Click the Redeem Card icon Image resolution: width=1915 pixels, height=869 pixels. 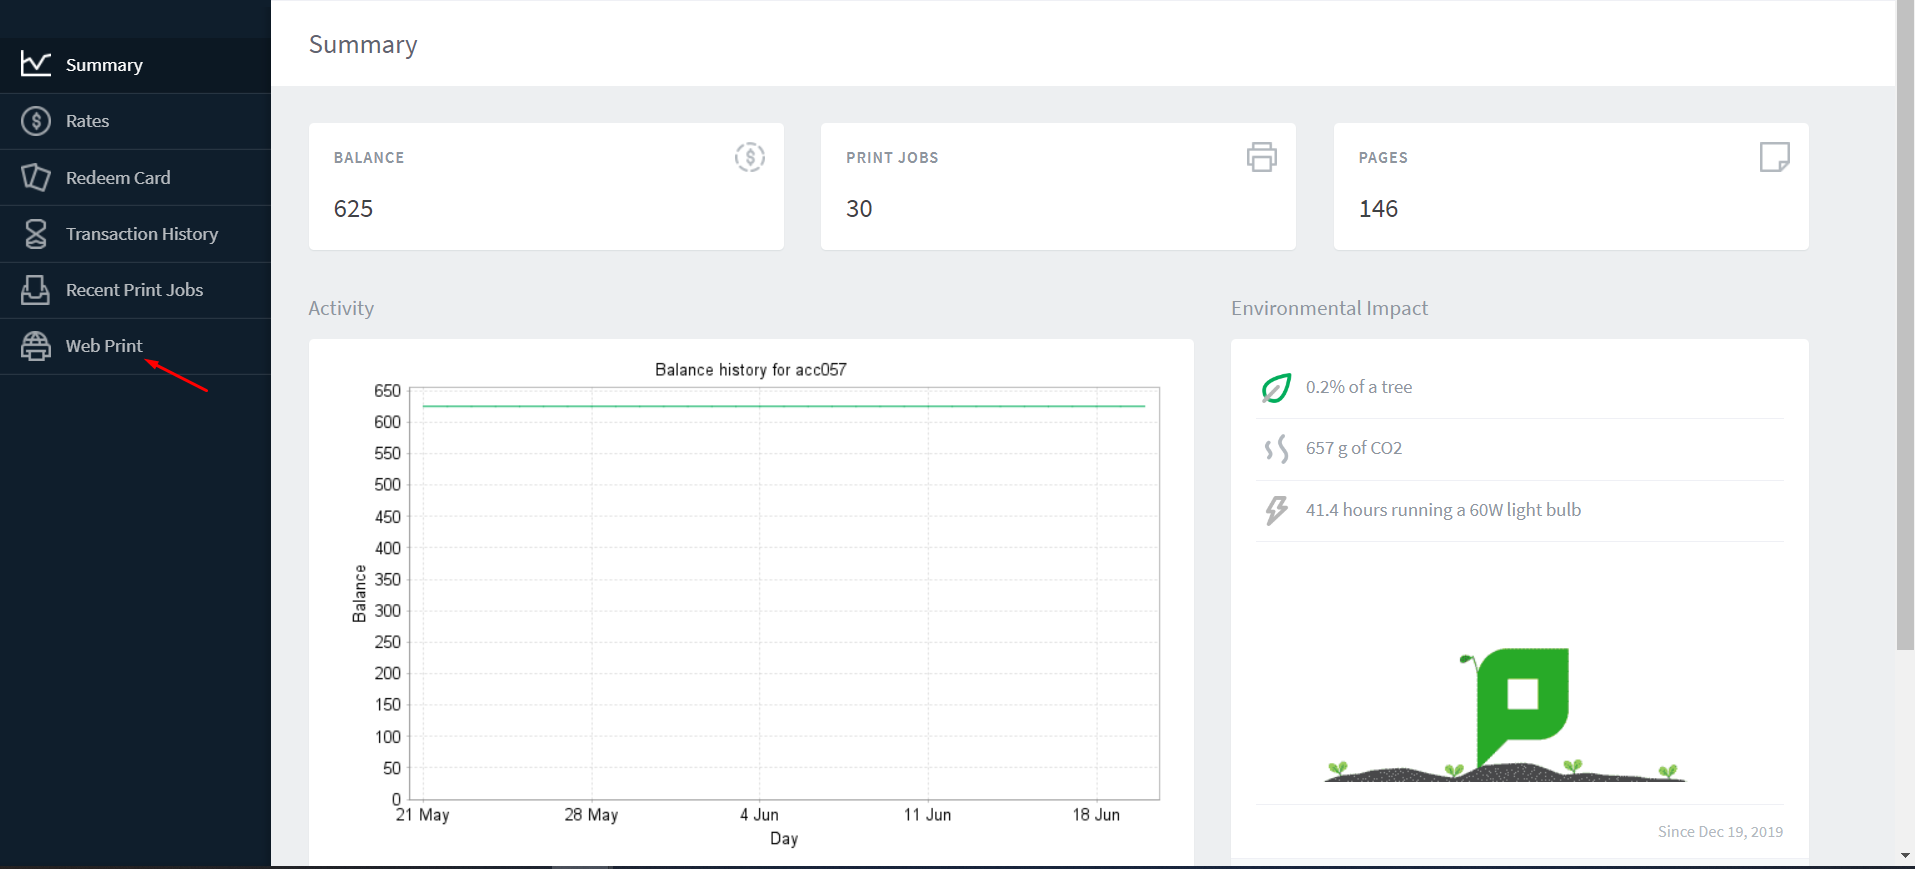(x=36, y=178)
